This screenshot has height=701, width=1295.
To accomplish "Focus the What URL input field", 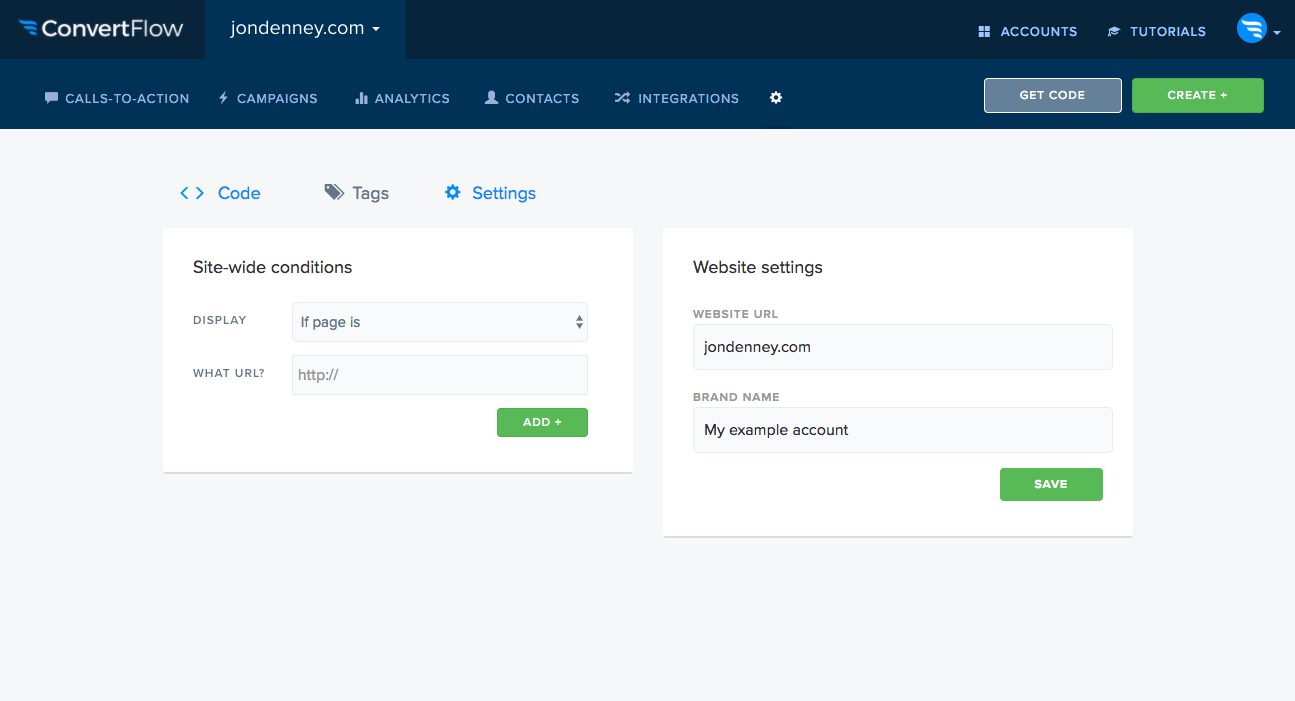I will tap(440, 375).
